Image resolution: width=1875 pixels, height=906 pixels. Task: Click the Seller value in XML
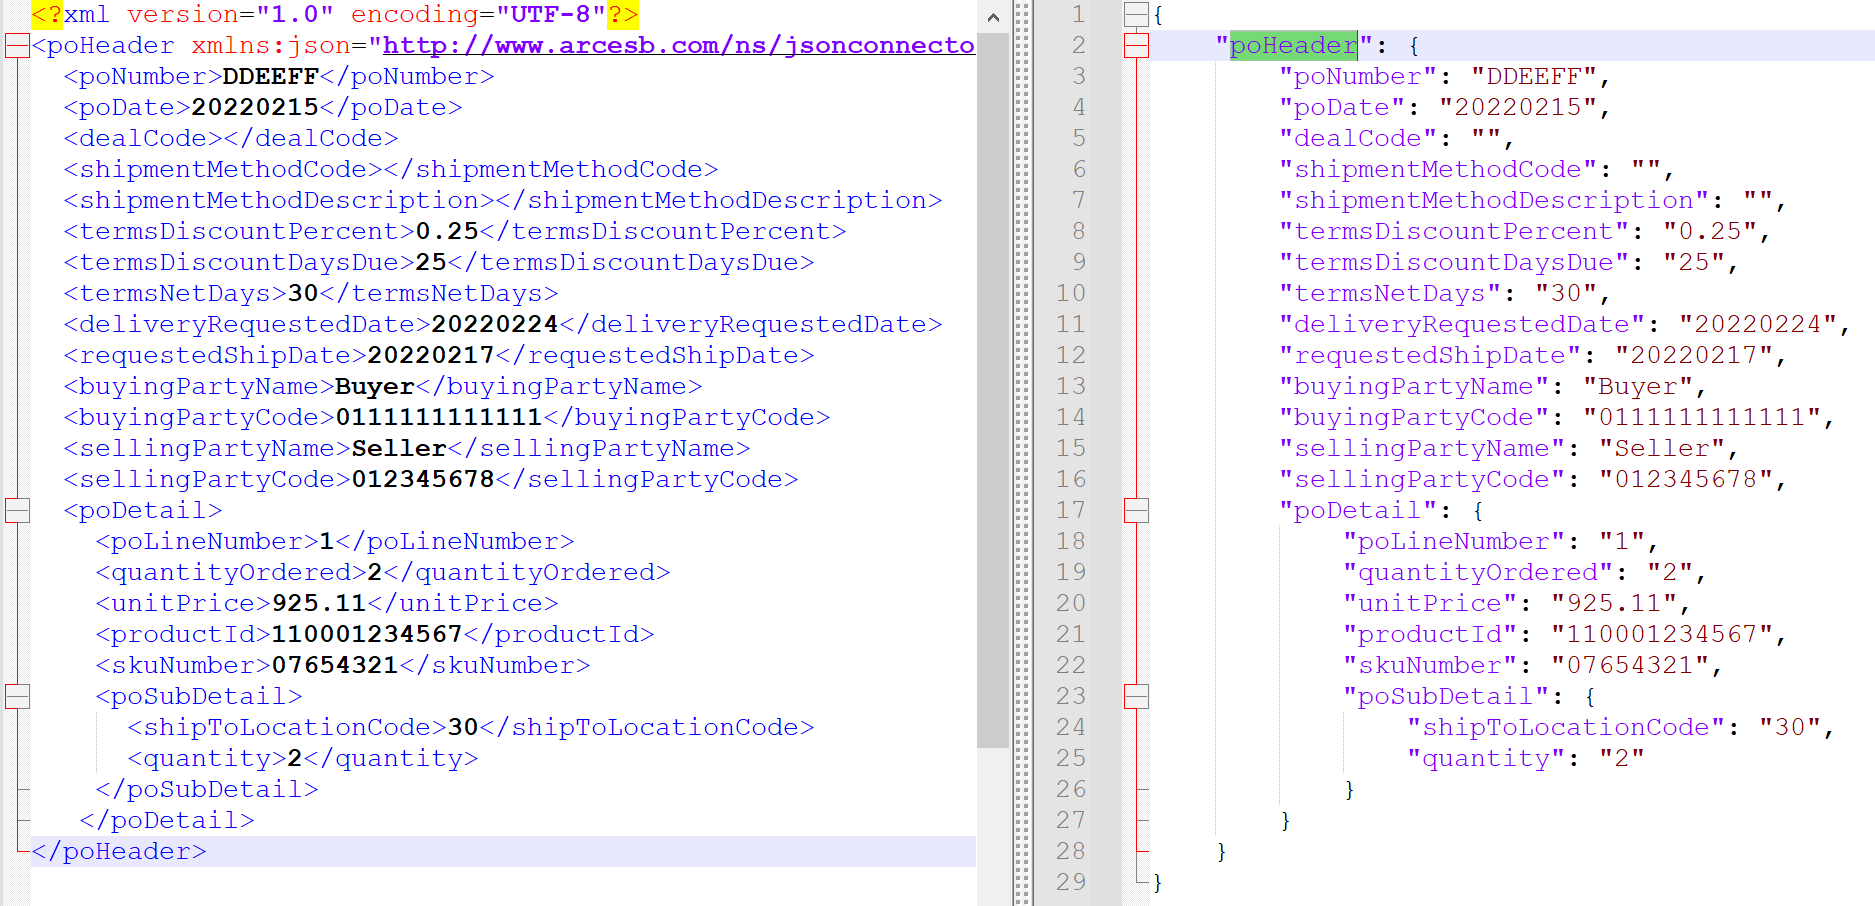click(399, 449)
